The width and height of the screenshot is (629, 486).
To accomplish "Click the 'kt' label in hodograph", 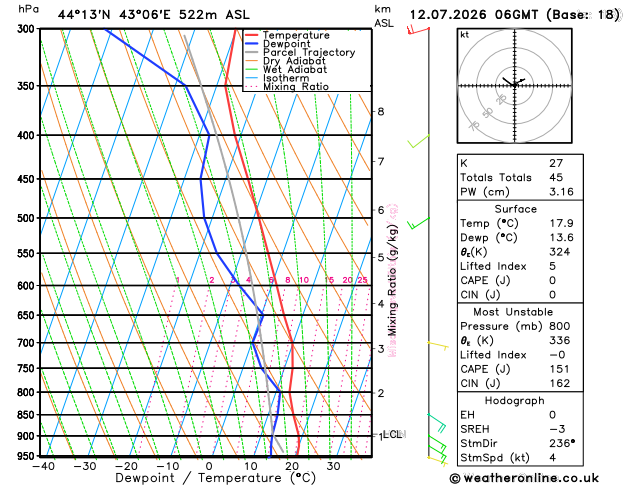I will click(x=465, y=35).
